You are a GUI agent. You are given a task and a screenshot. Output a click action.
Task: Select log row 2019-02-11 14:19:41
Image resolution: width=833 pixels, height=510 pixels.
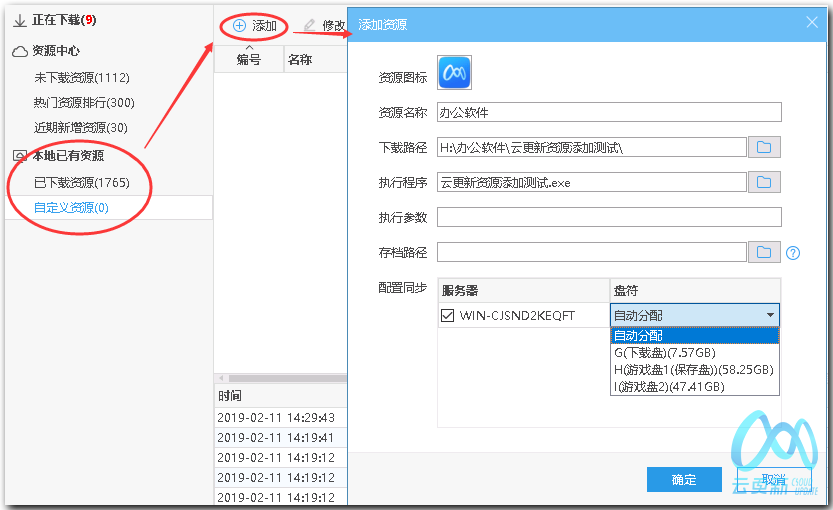(281, 438)
